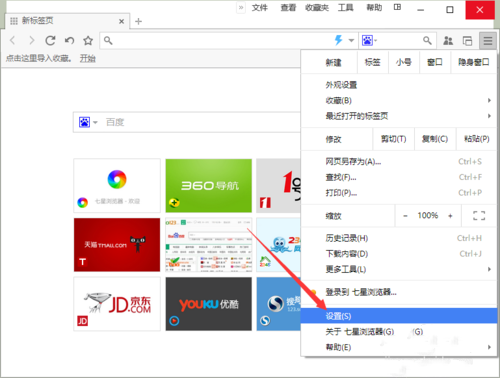
Task: Expand the 收藏(B) submenu
Action: [399, 101]
